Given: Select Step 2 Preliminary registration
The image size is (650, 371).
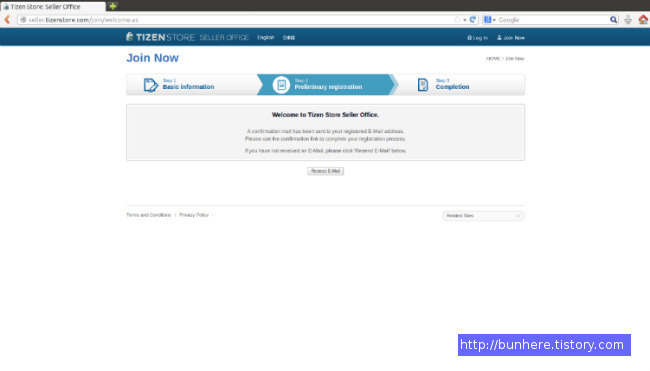Looking at the screenshot, I should pyautogui.click(x=328, y=84).
